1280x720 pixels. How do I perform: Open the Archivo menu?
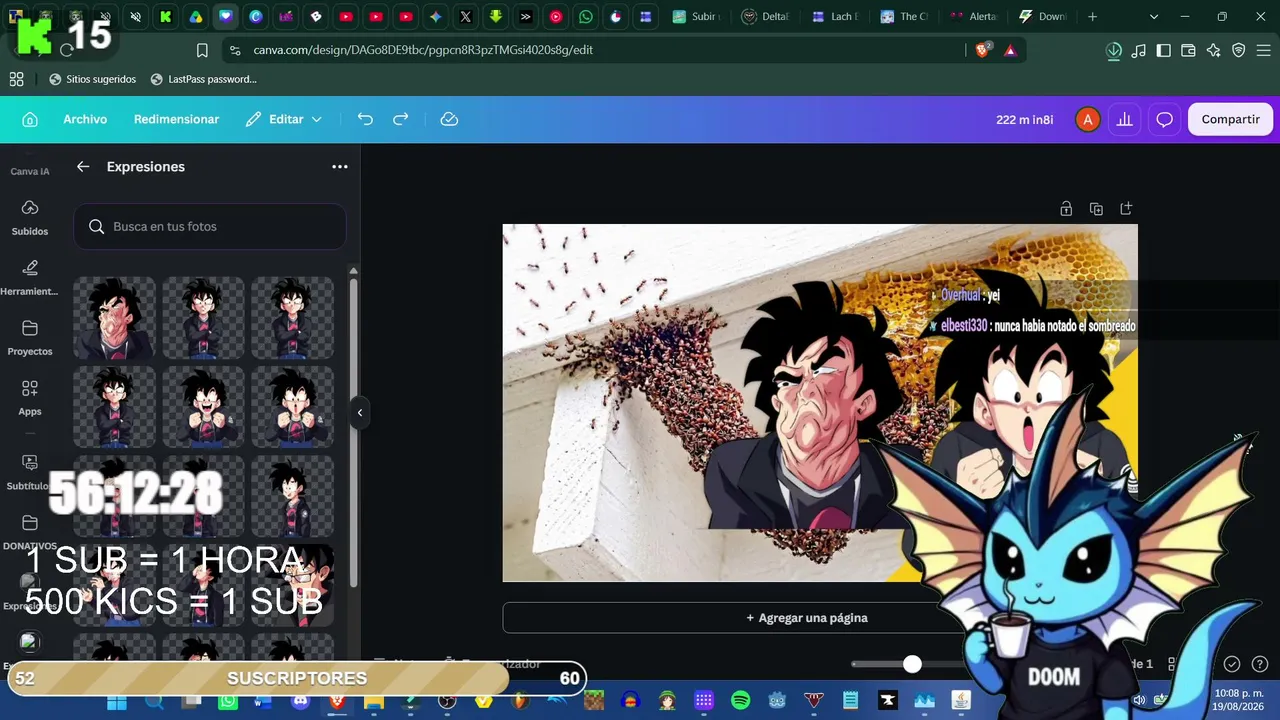85,119
